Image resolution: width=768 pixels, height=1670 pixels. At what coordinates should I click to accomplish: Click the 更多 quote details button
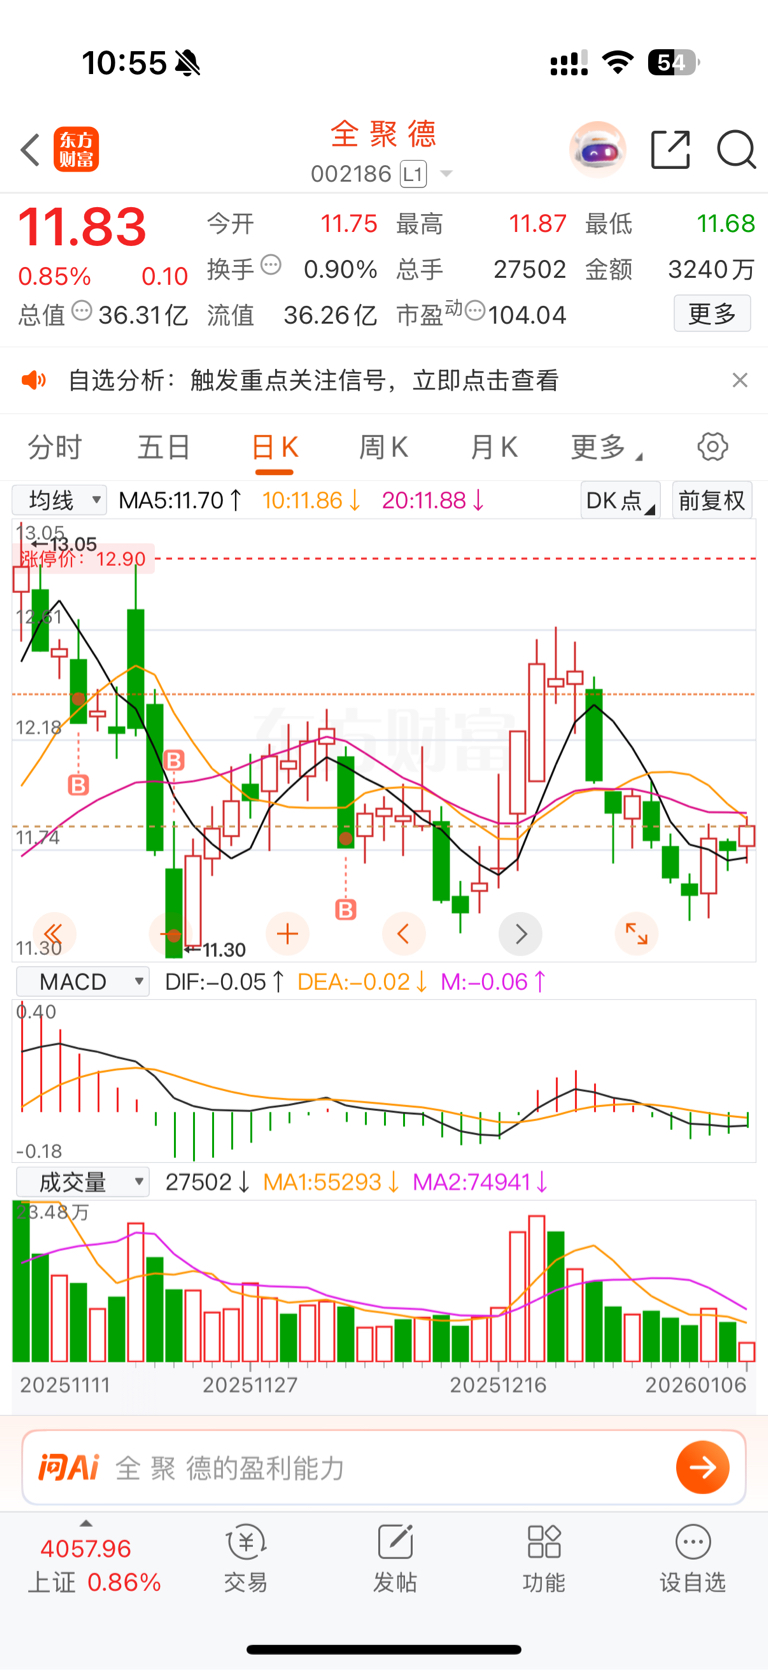point(712,314)
